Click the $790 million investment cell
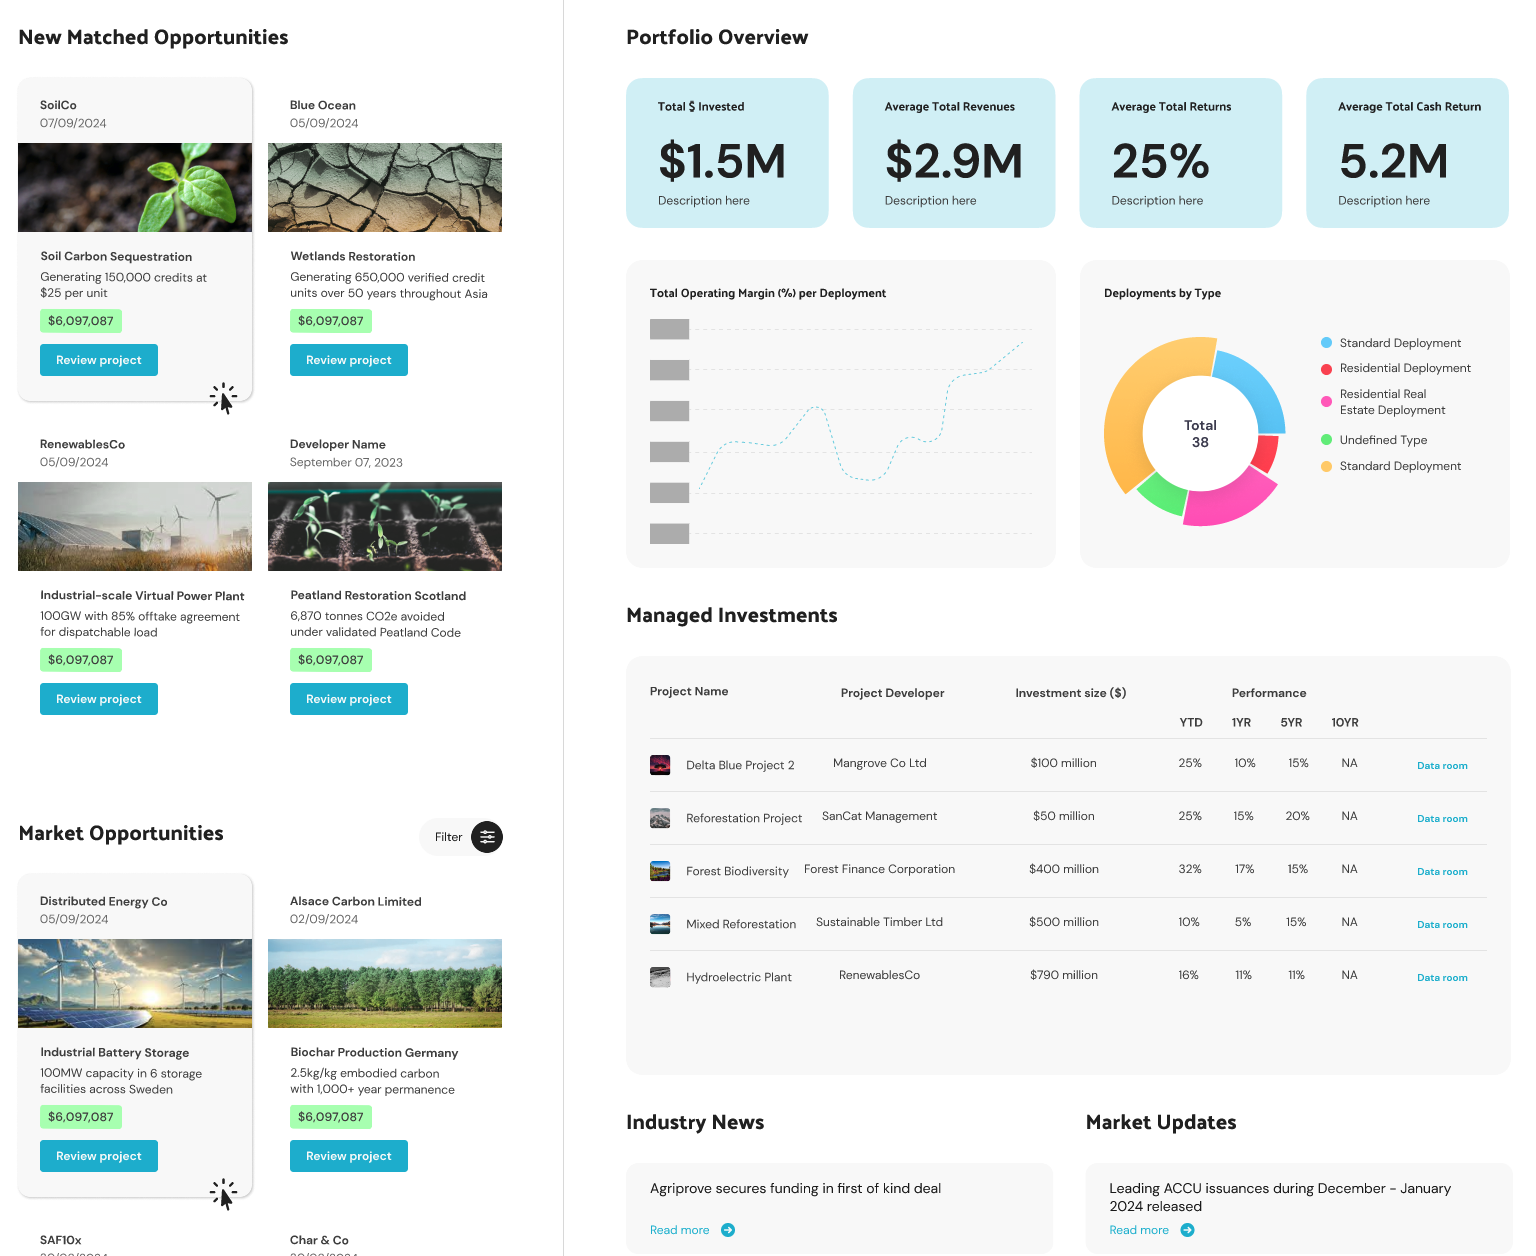Image resolution: width=1536 pixels, height=1256 pixels. pos(1064,975)
